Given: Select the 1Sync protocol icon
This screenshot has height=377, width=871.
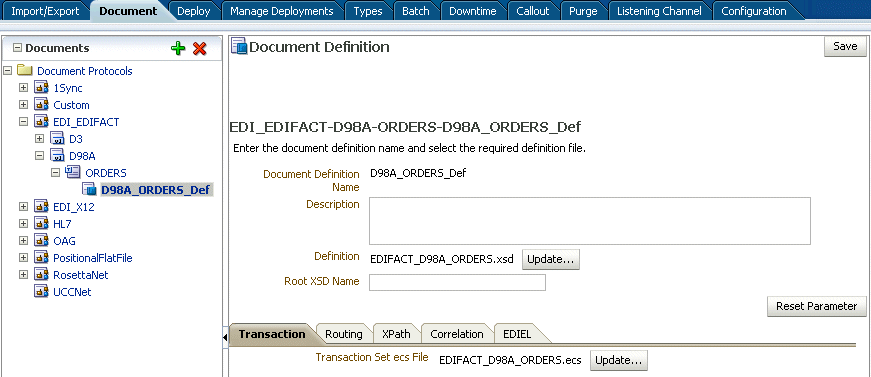Looking at the screenshot, I should tap(42, 88).
